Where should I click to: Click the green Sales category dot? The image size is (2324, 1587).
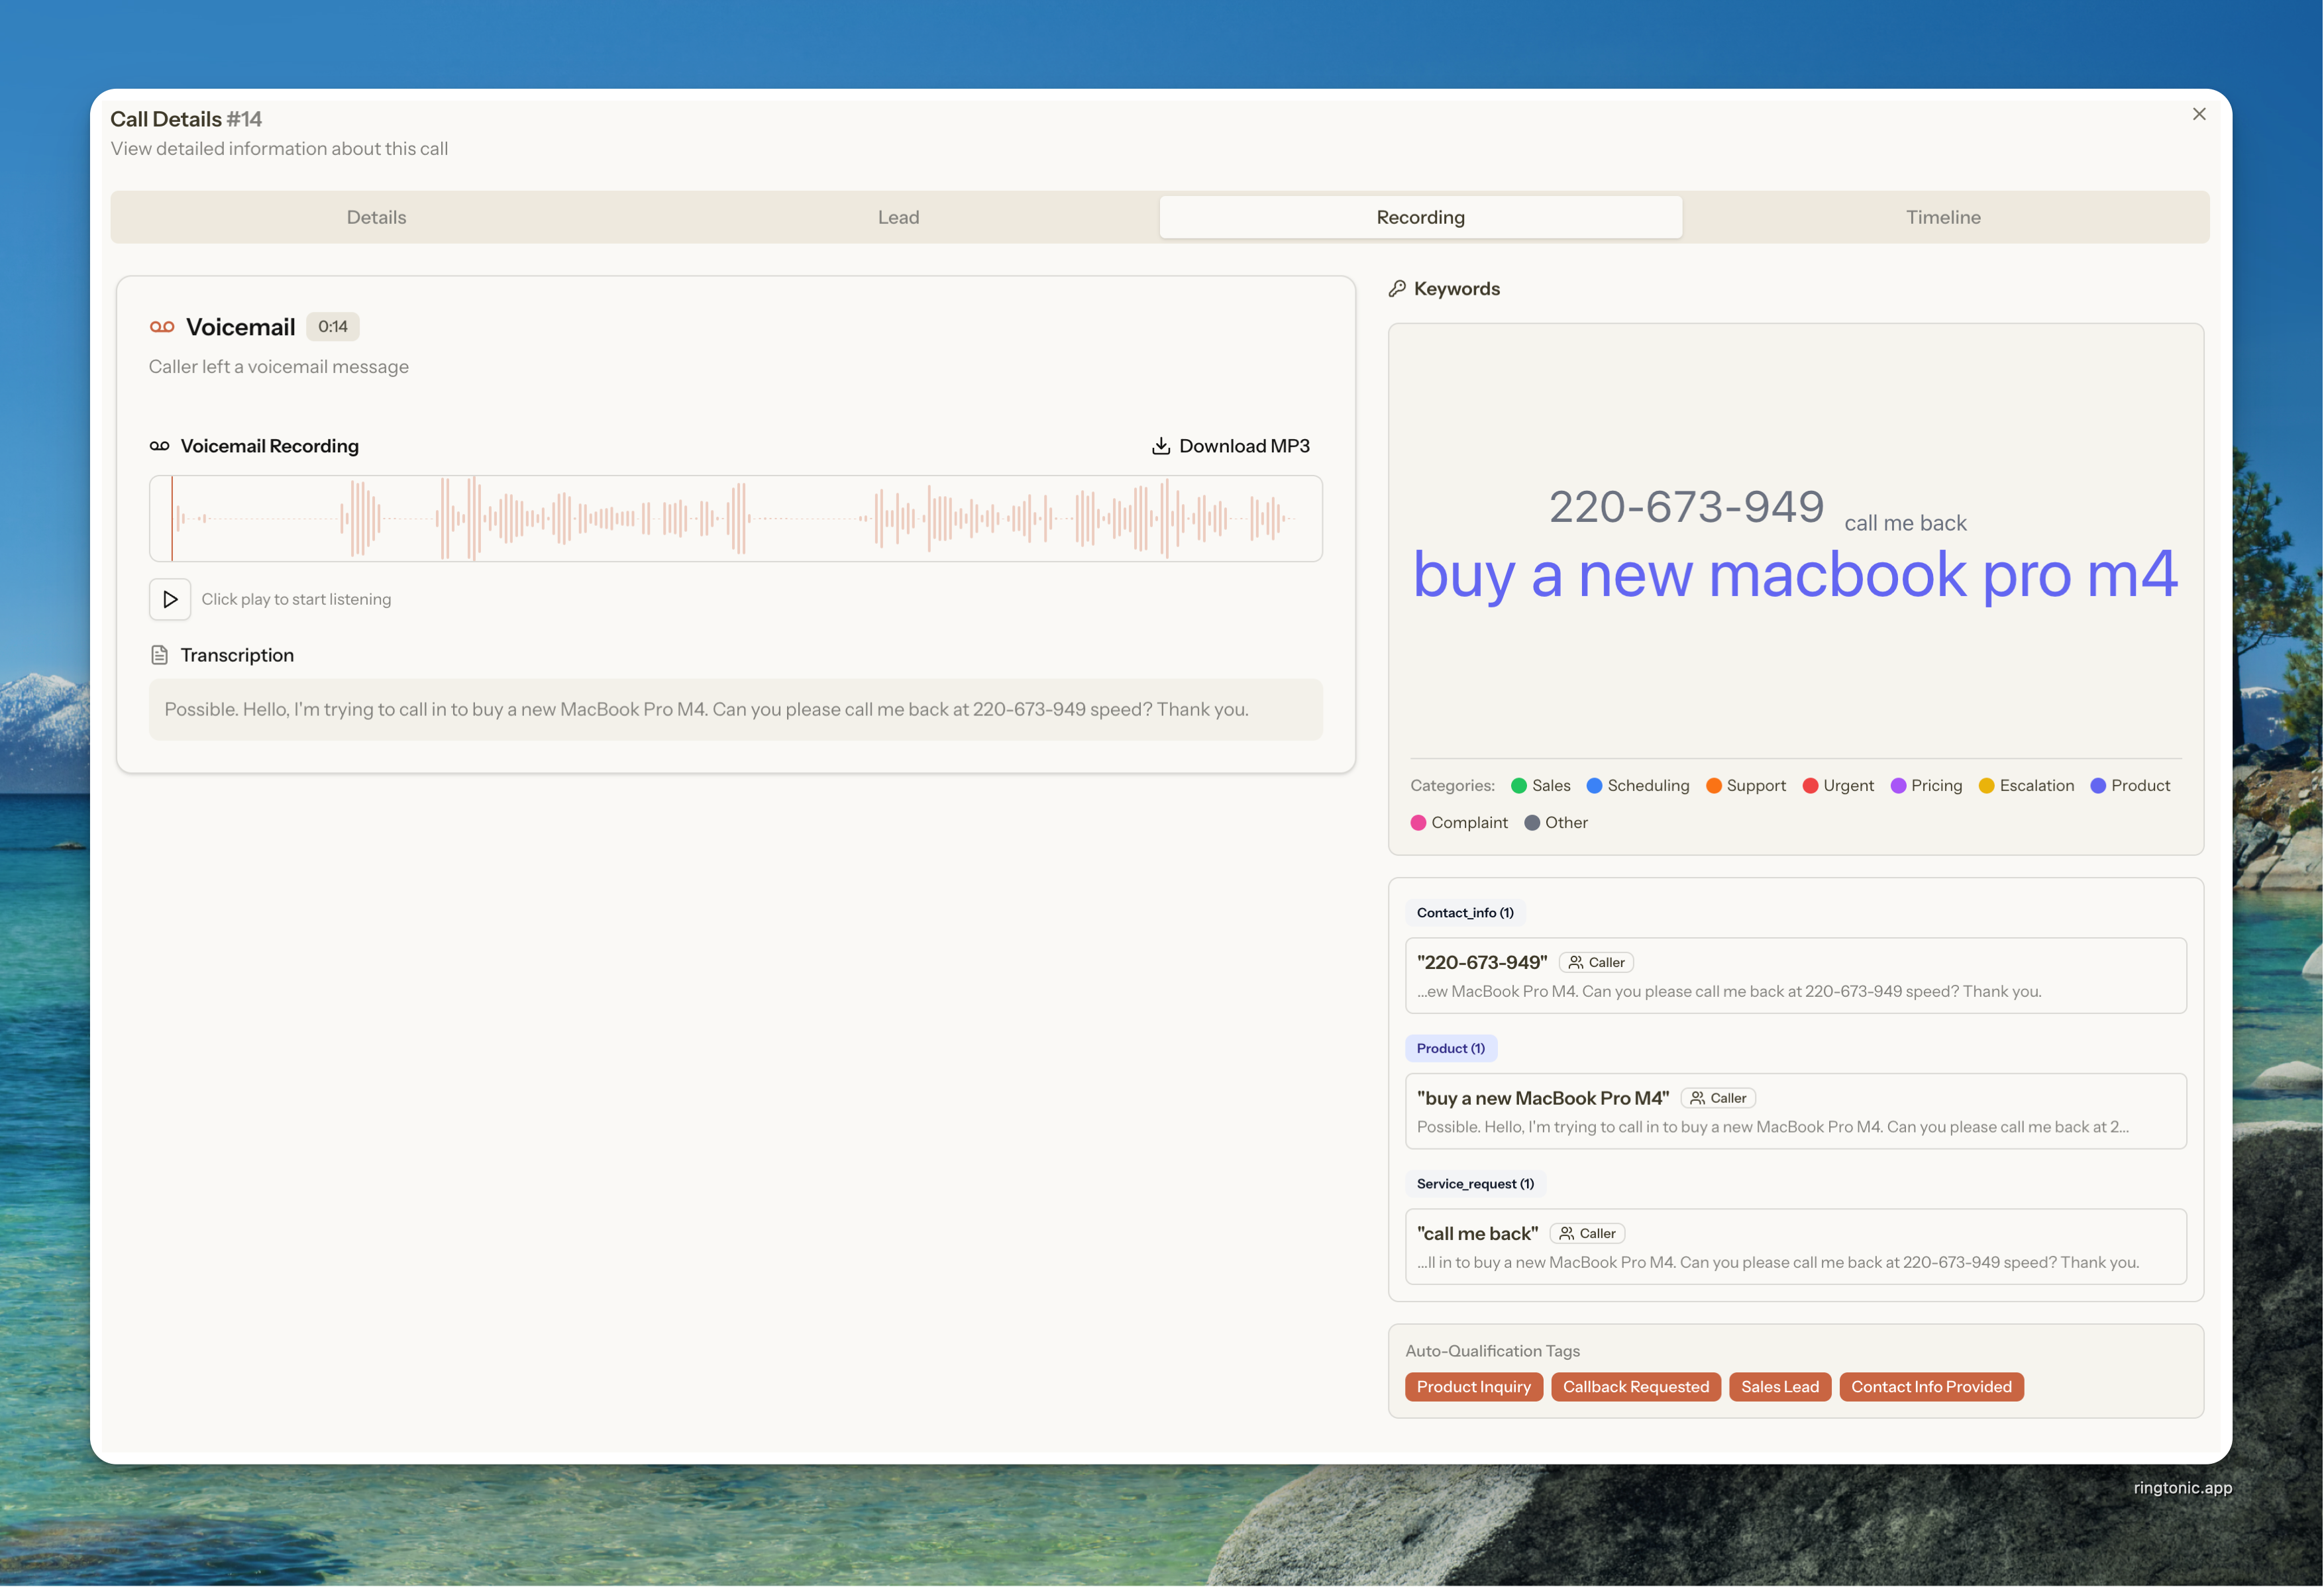click(1518, 786)
